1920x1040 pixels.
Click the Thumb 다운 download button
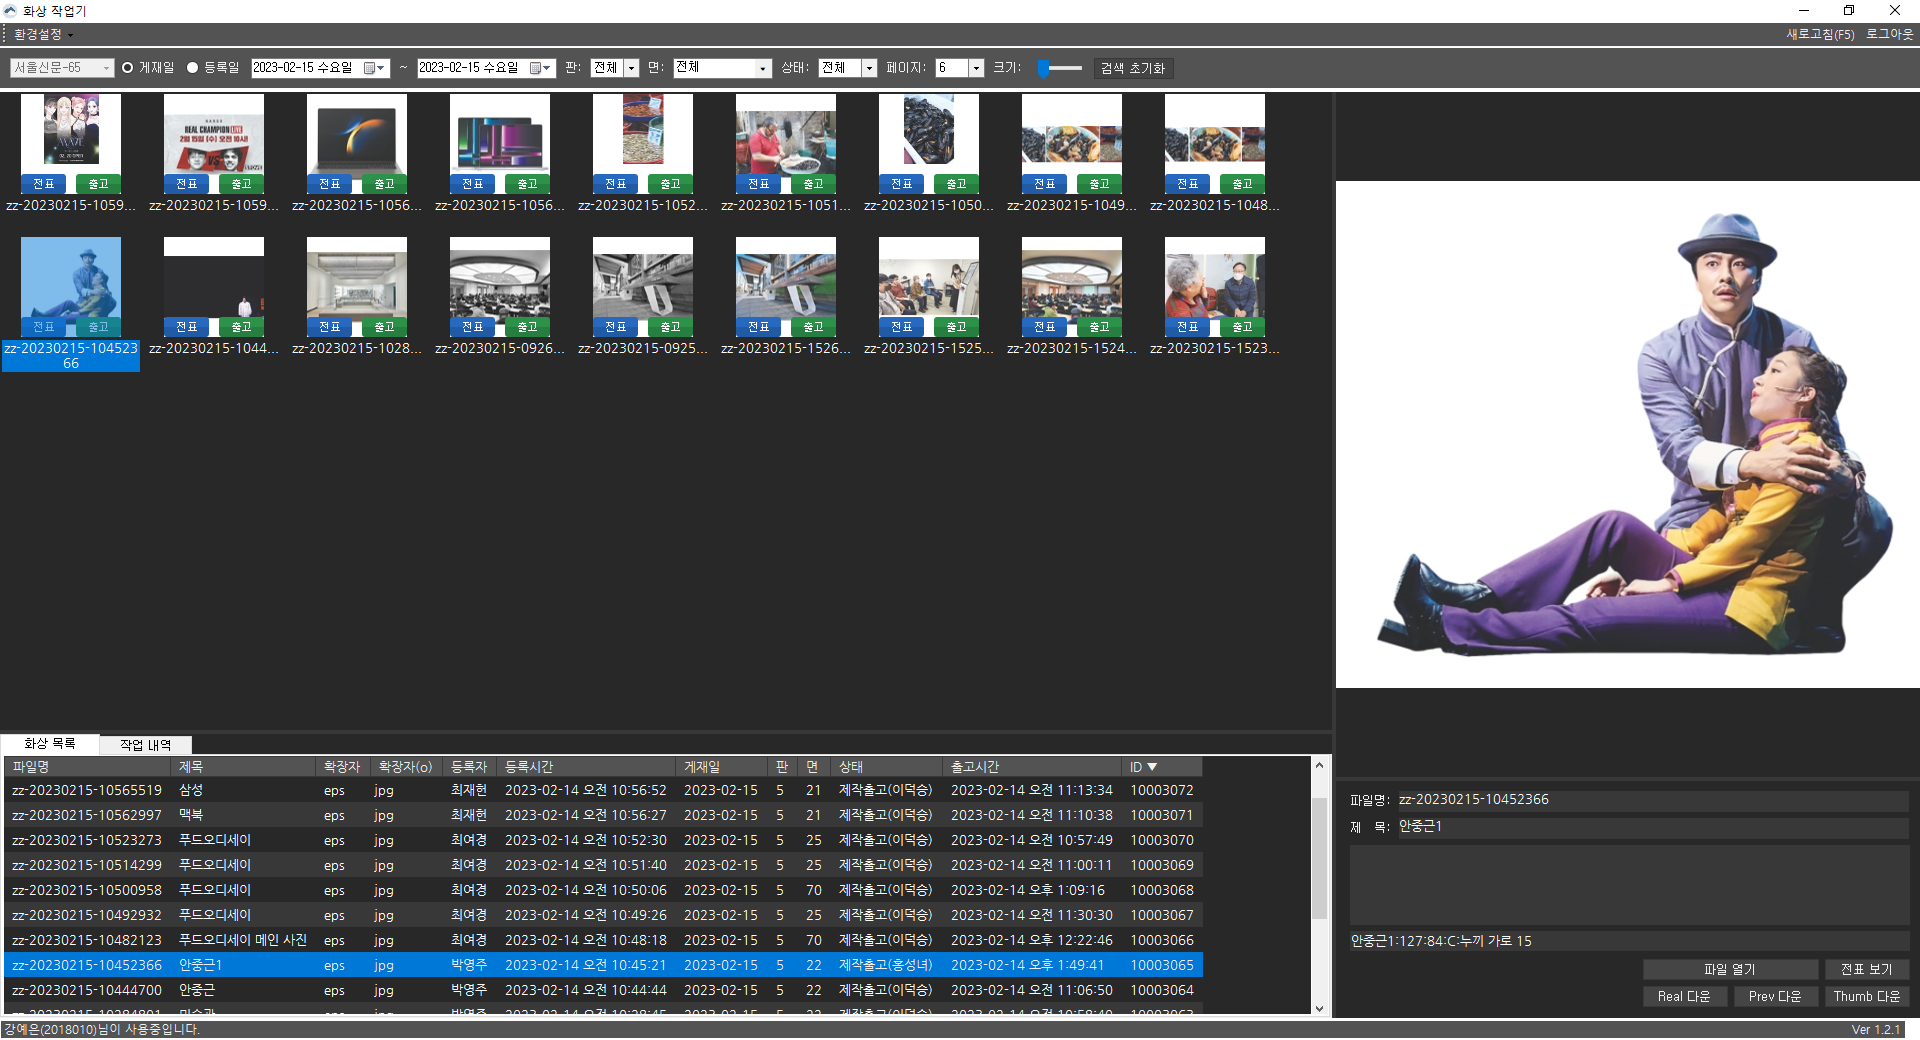(1866, 996)
